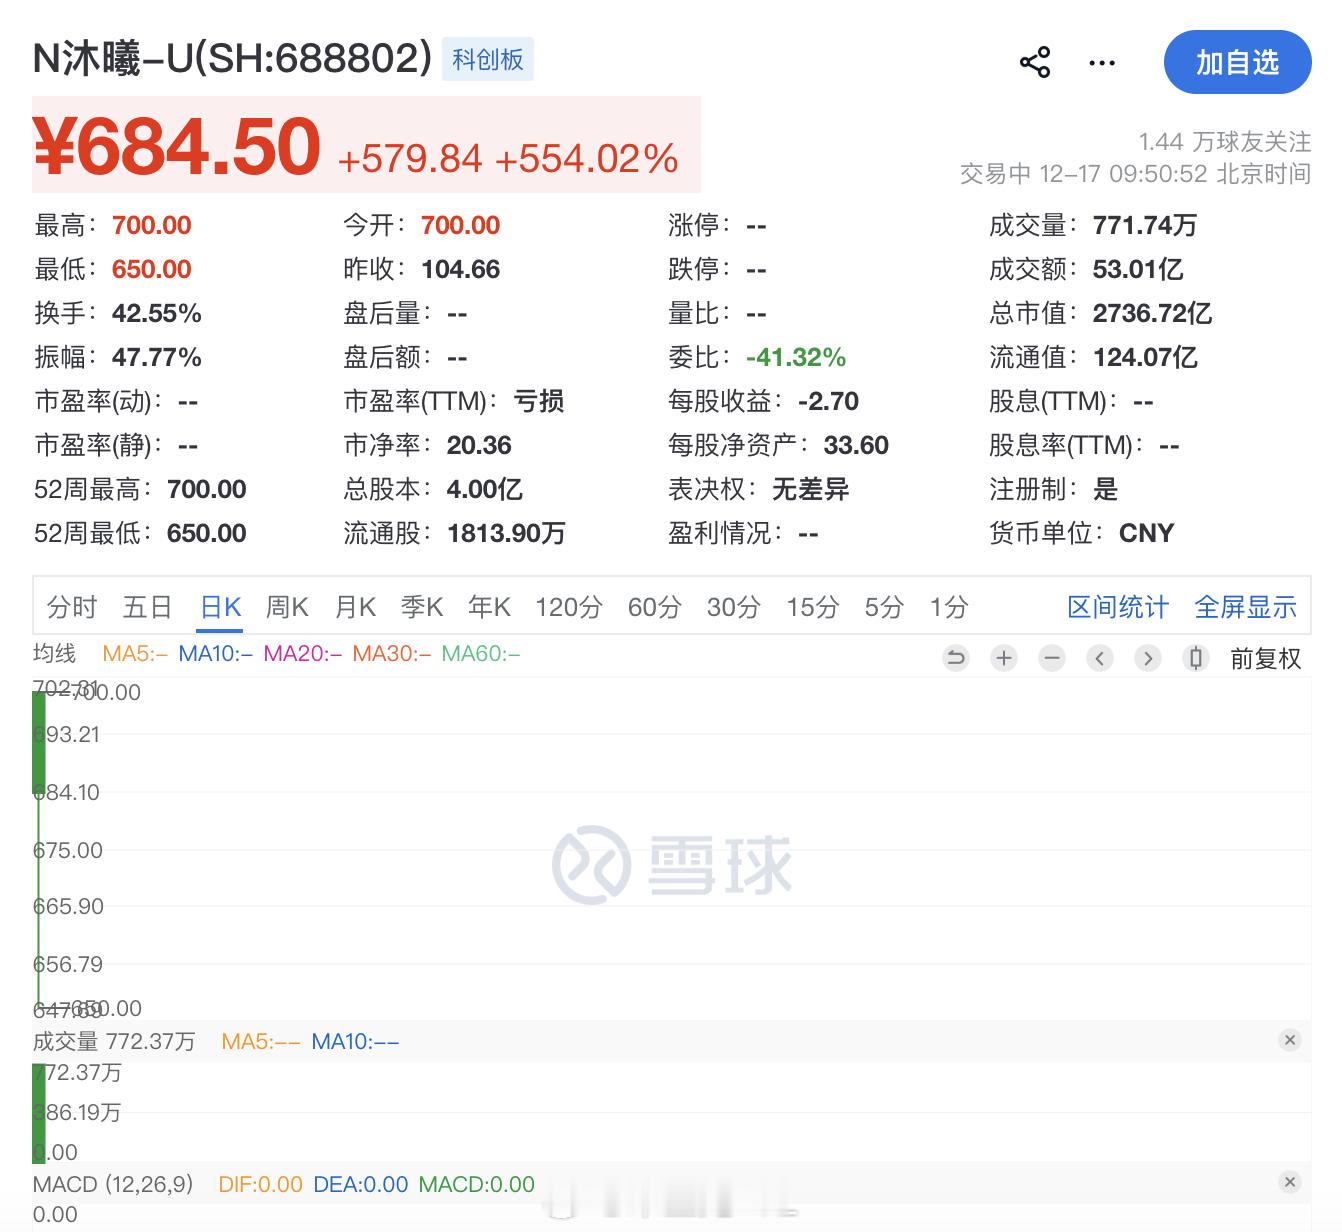Click the 科创板 label beside the stock name
This screenshot has width=1342, height=1232.
tap(487, 59)
